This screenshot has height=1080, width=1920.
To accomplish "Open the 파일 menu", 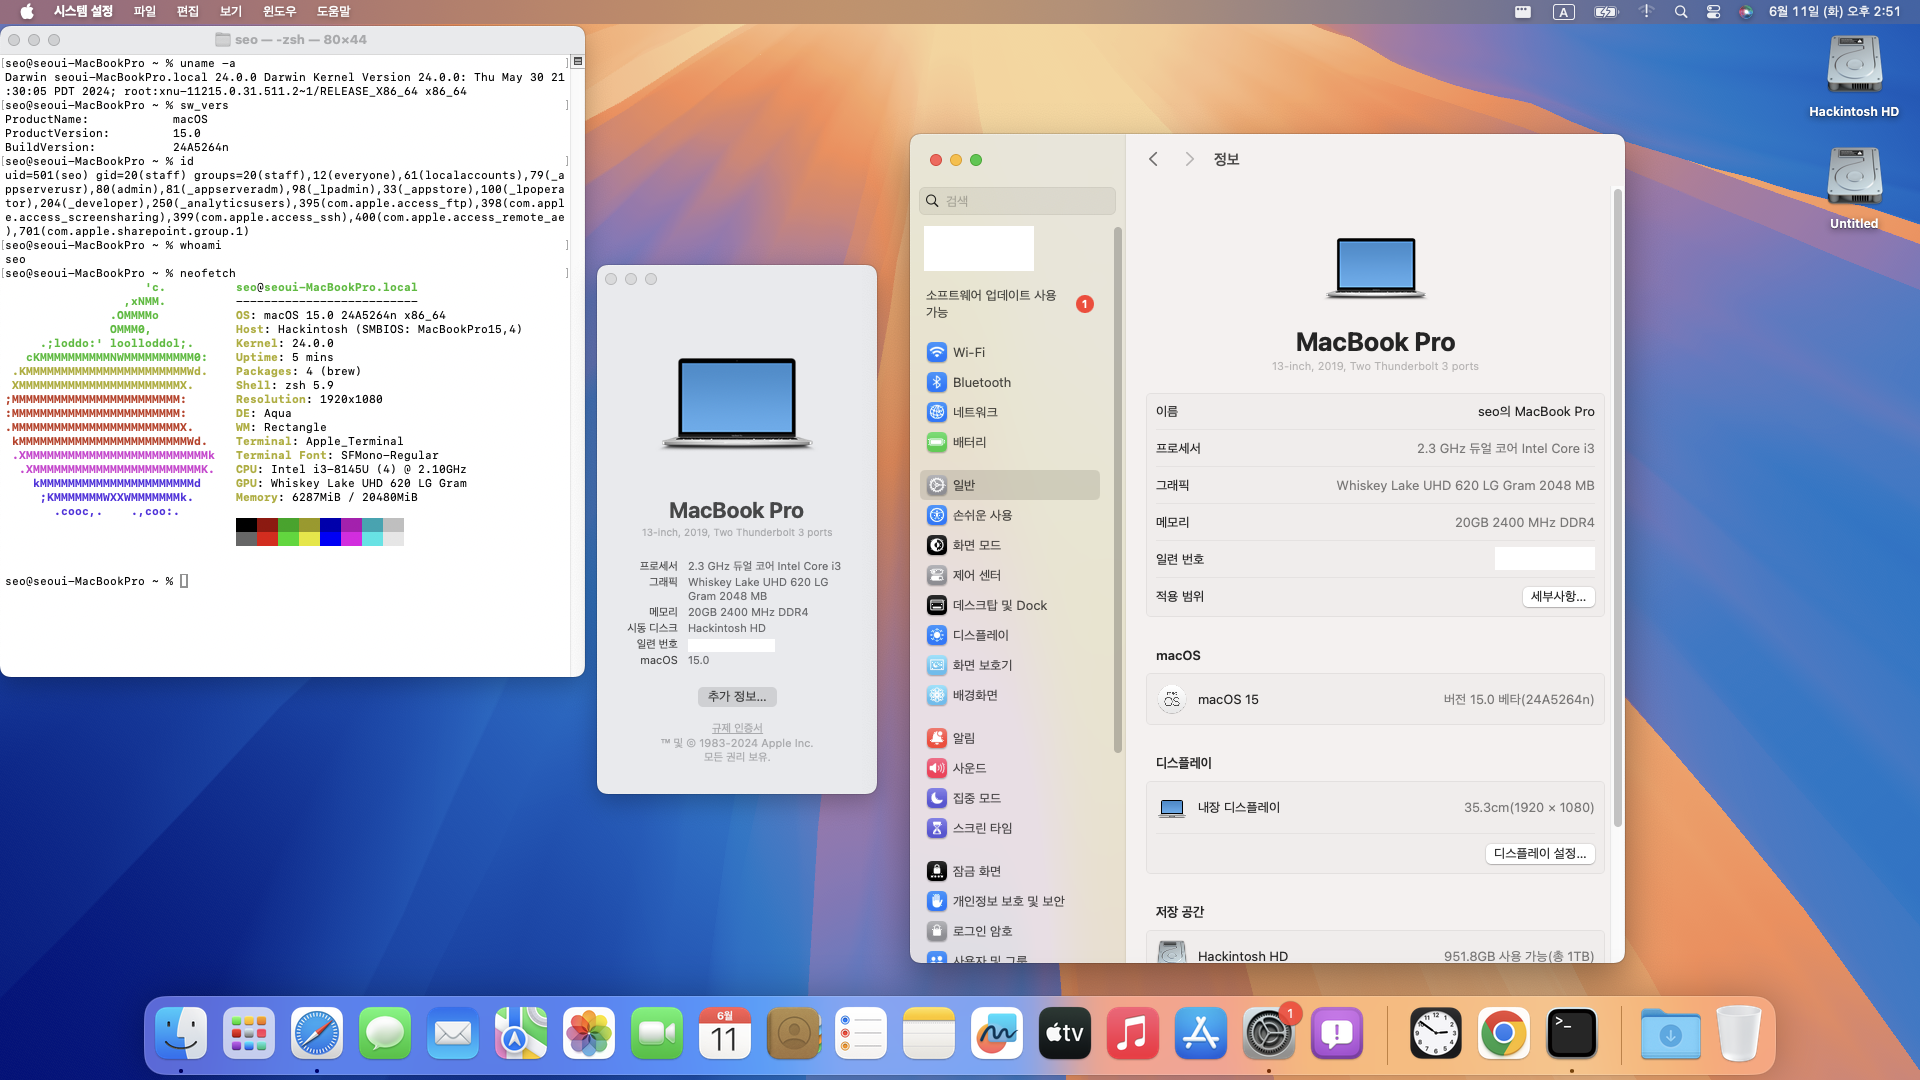I will click(x=145, y=12).
